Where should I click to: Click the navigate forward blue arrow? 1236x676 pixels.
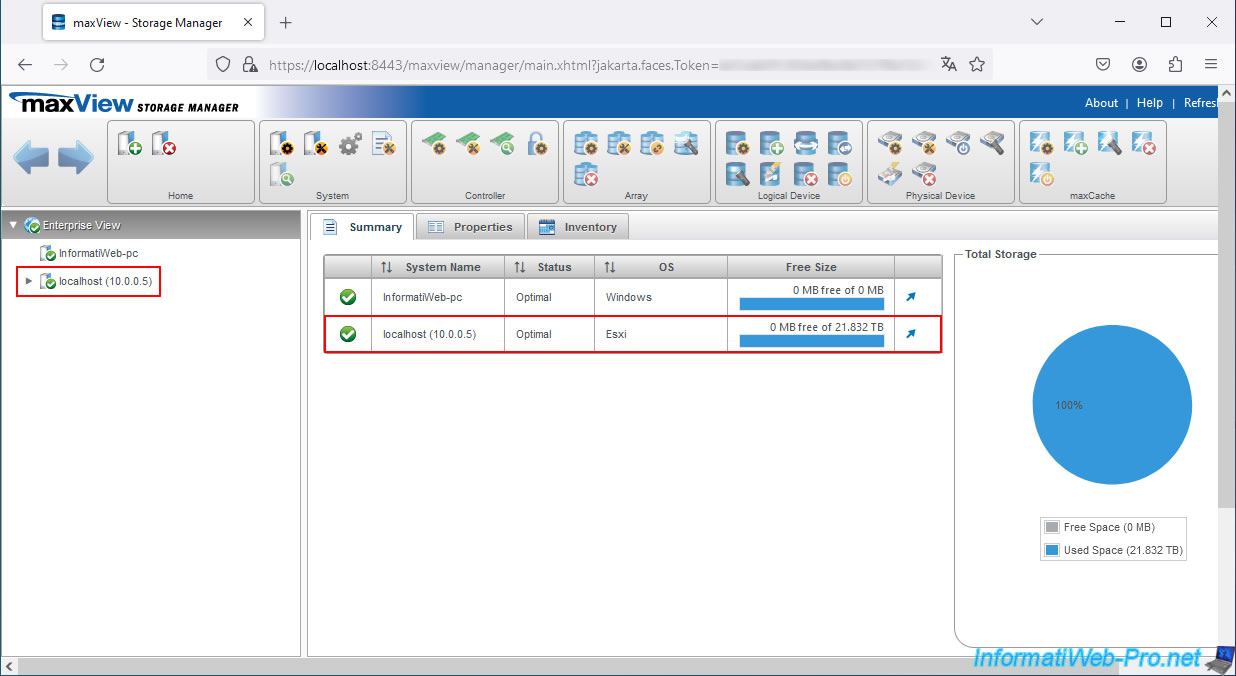[x=76, y=158]
